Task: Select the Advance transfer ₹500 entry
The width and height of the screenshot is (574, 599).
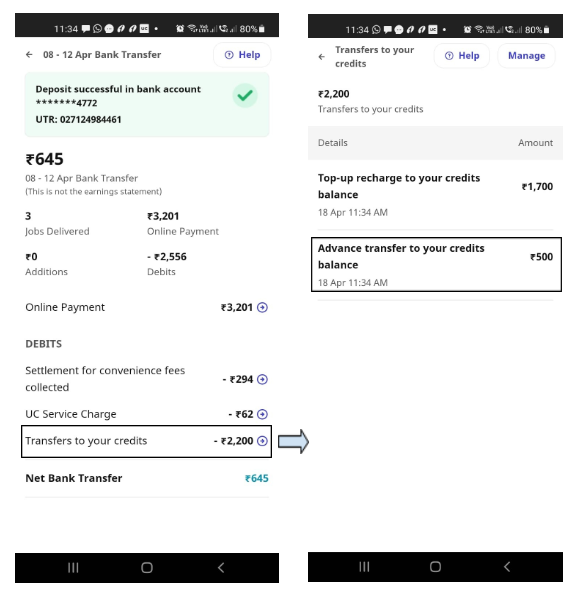Action: tap(436, 265)
